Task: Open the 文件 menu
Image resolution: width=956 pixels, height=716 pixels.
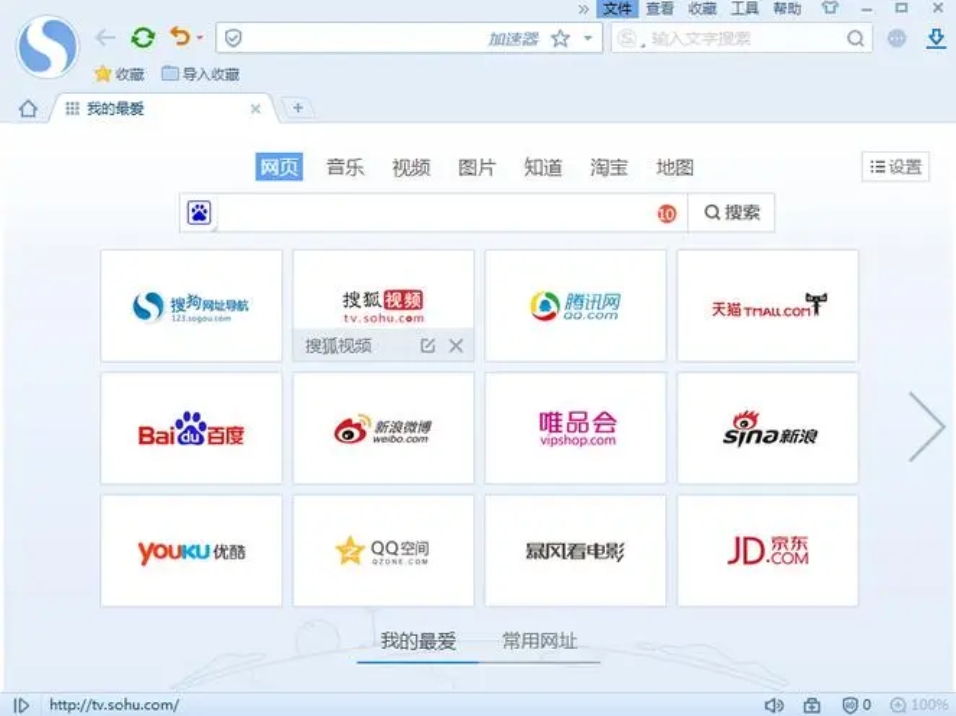Action: click(618, 9)
